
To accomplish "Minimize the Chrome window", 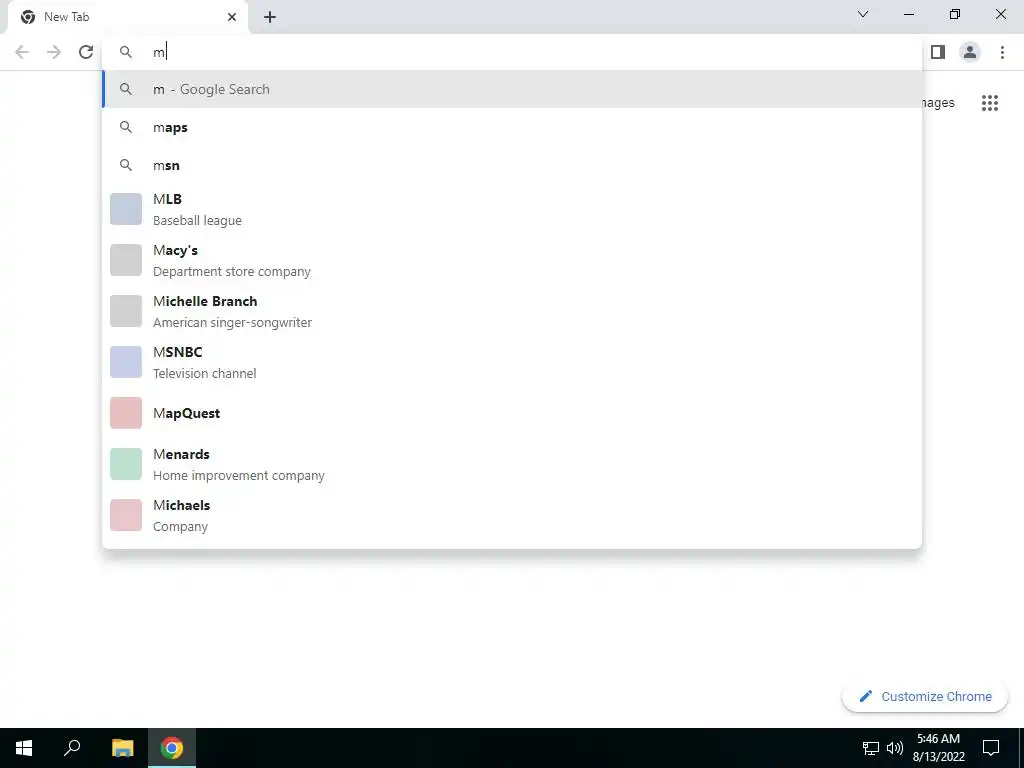I will tap(909, 14).
